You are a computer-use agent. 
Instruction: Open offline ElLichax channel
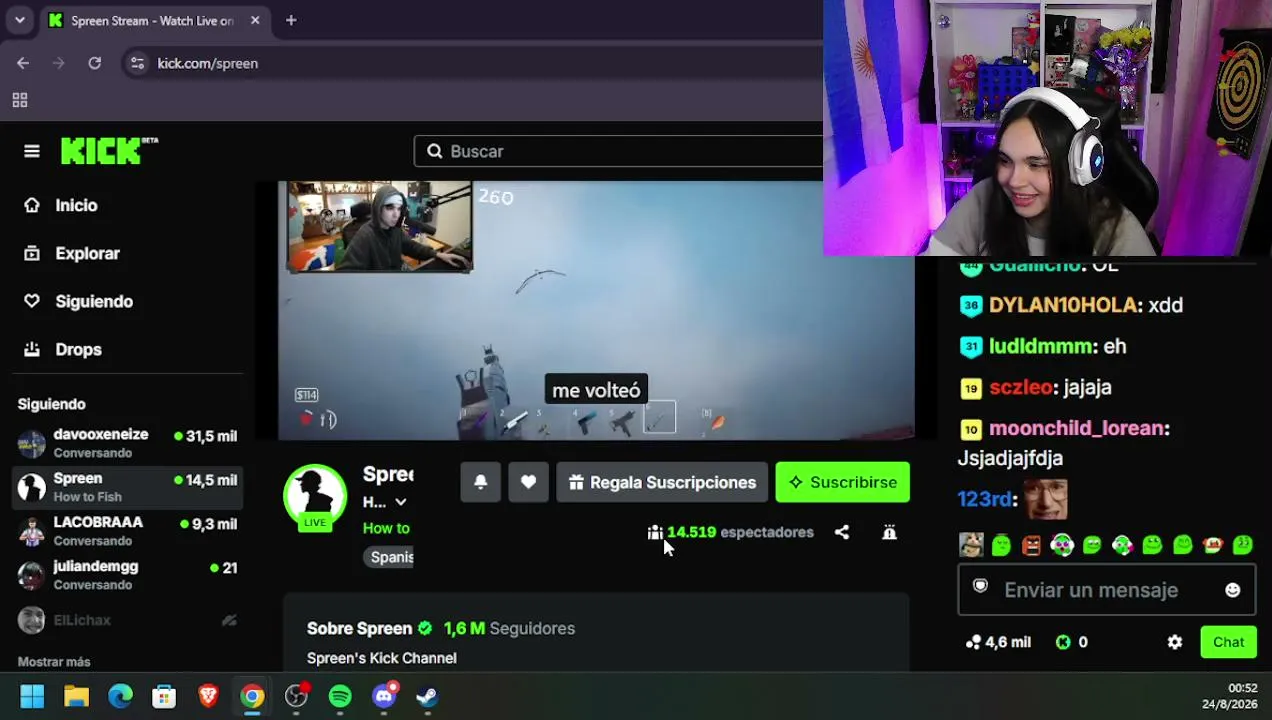click(x=128, y=620)
